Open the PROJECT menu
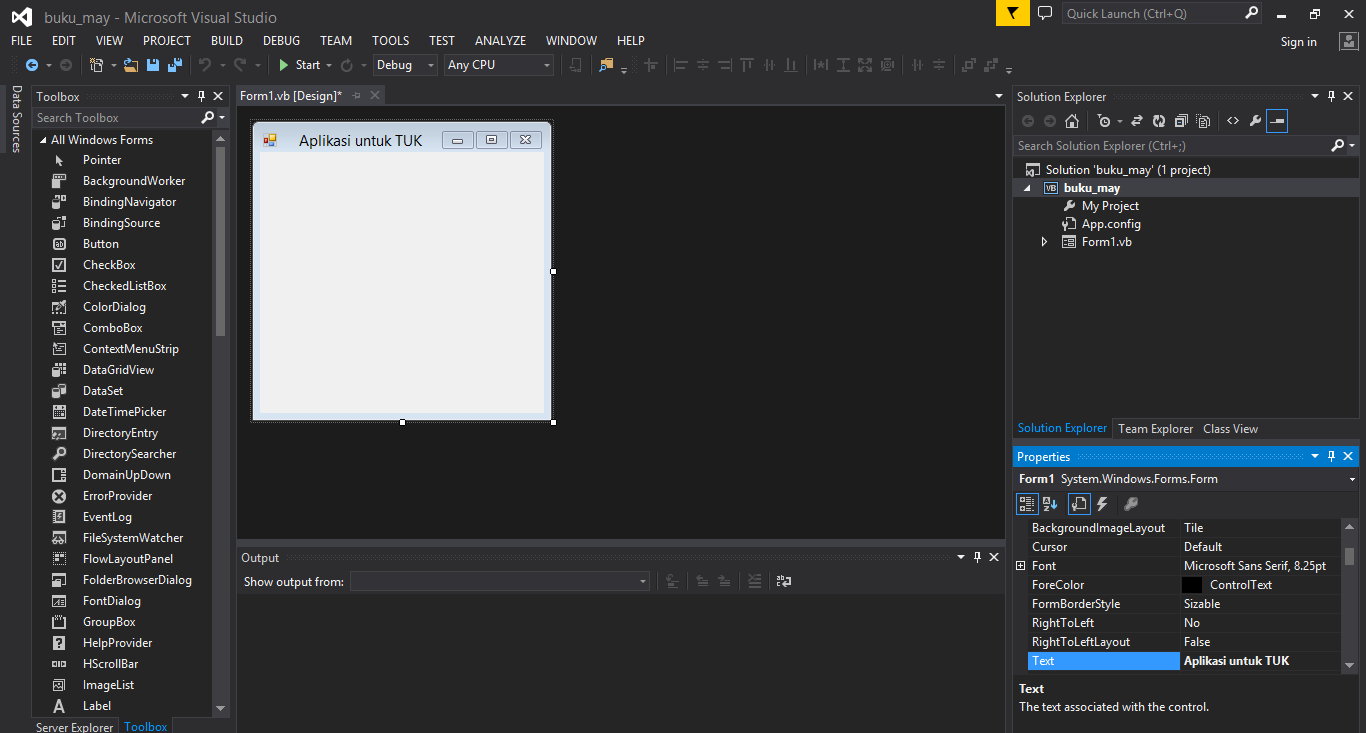Screen dimensions: 1366x733 pos(166,41)
